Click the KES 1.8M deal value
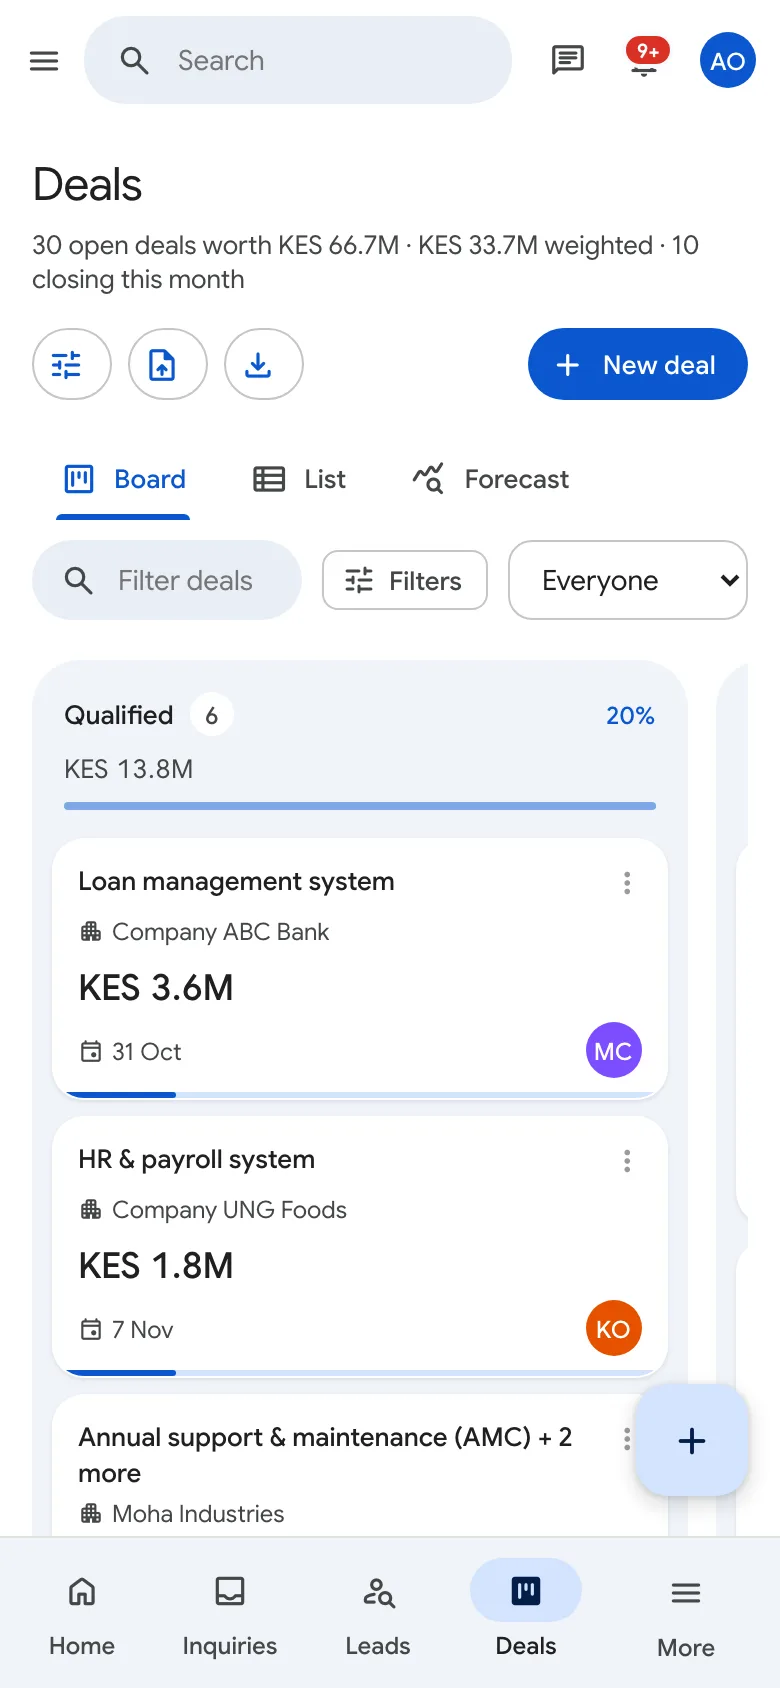Image resolution: width=780 pixels, height=1688 pixels. pos(156,1266)
